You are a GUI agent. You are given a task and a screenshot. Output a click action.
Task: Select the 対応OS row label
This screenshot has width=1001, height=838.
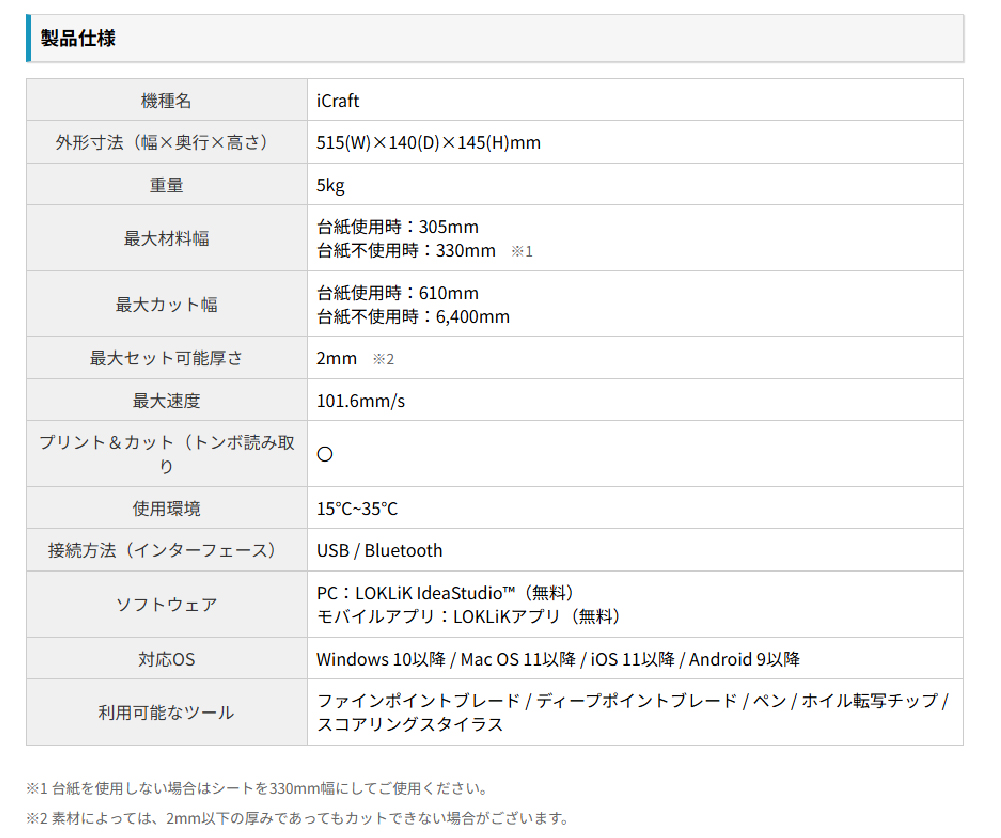coord(166,659)
